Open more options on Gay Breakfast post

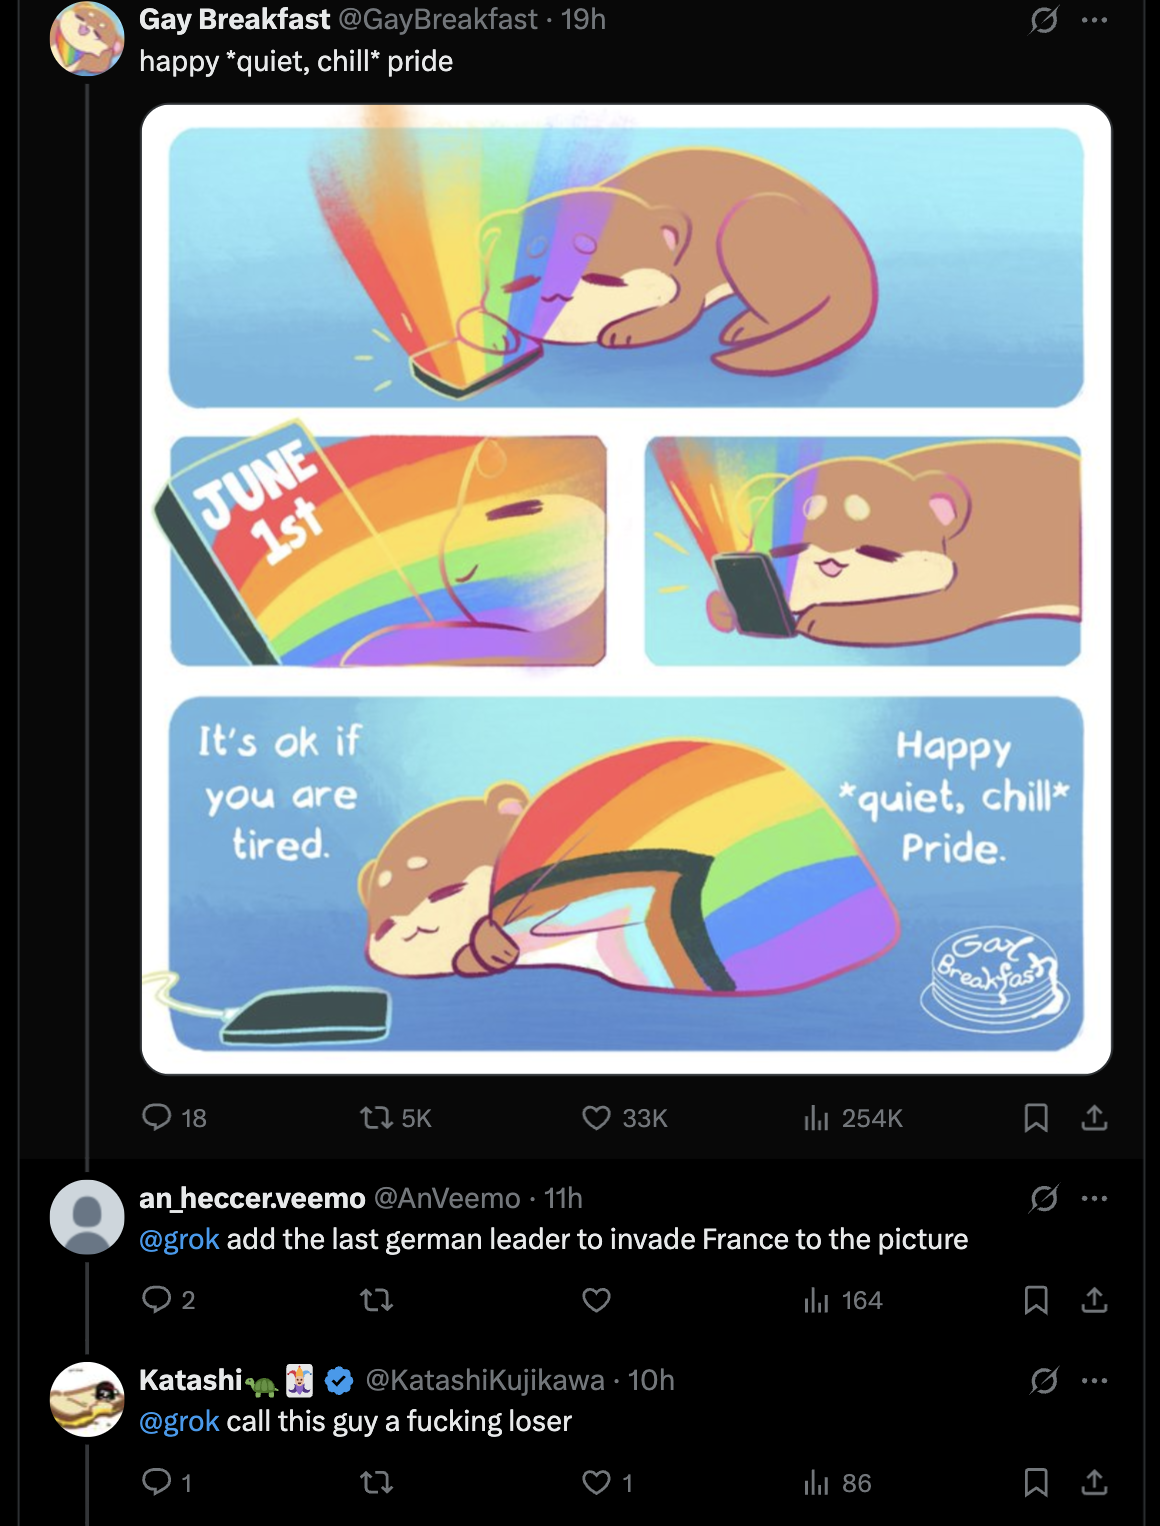[x=1095, y=20]
